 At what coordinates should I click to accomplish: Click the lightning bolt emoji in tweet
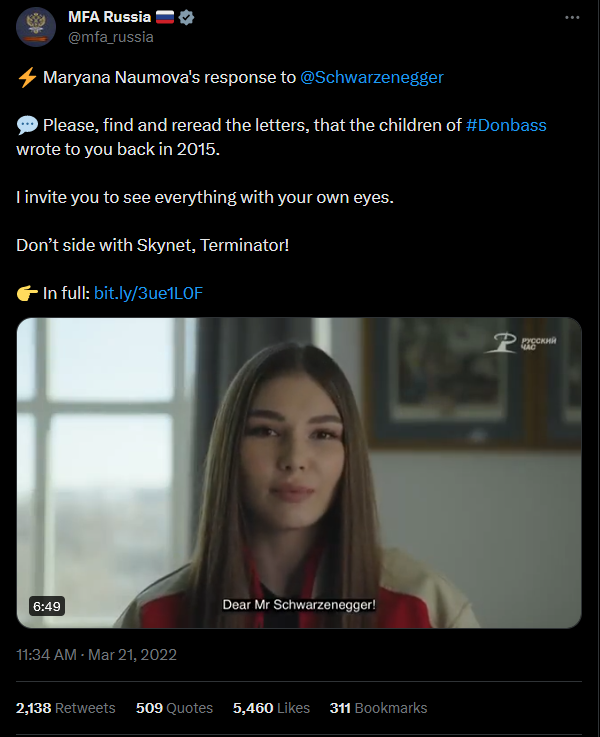coord(27,77)
